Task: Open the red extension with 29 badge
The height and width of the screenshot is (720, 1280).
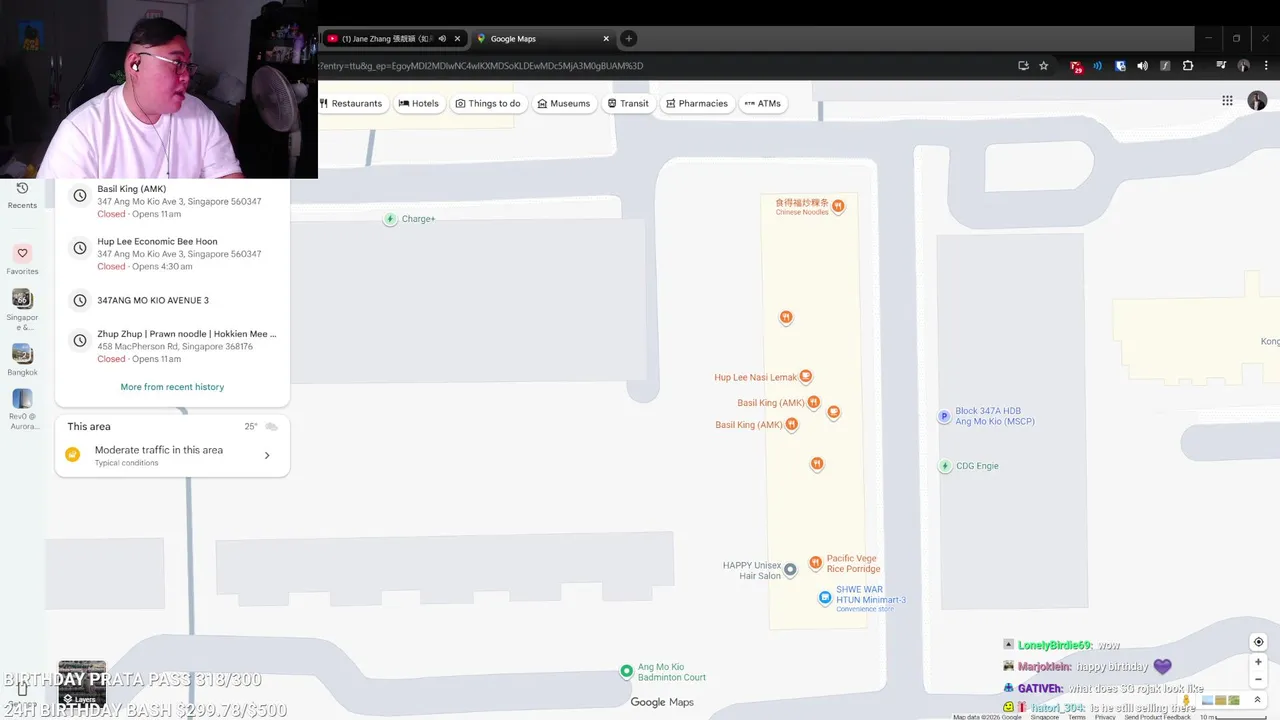Action: 1076,66
